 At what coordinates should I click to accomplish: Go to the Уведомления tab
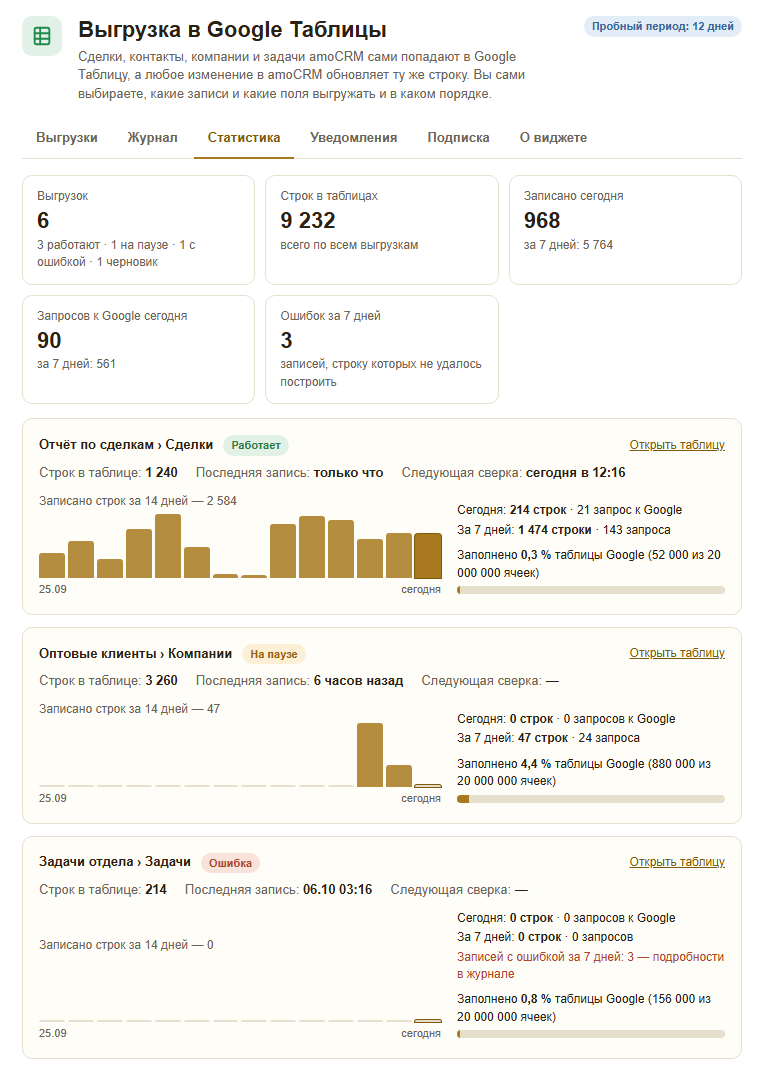click(x=354, y=138)
